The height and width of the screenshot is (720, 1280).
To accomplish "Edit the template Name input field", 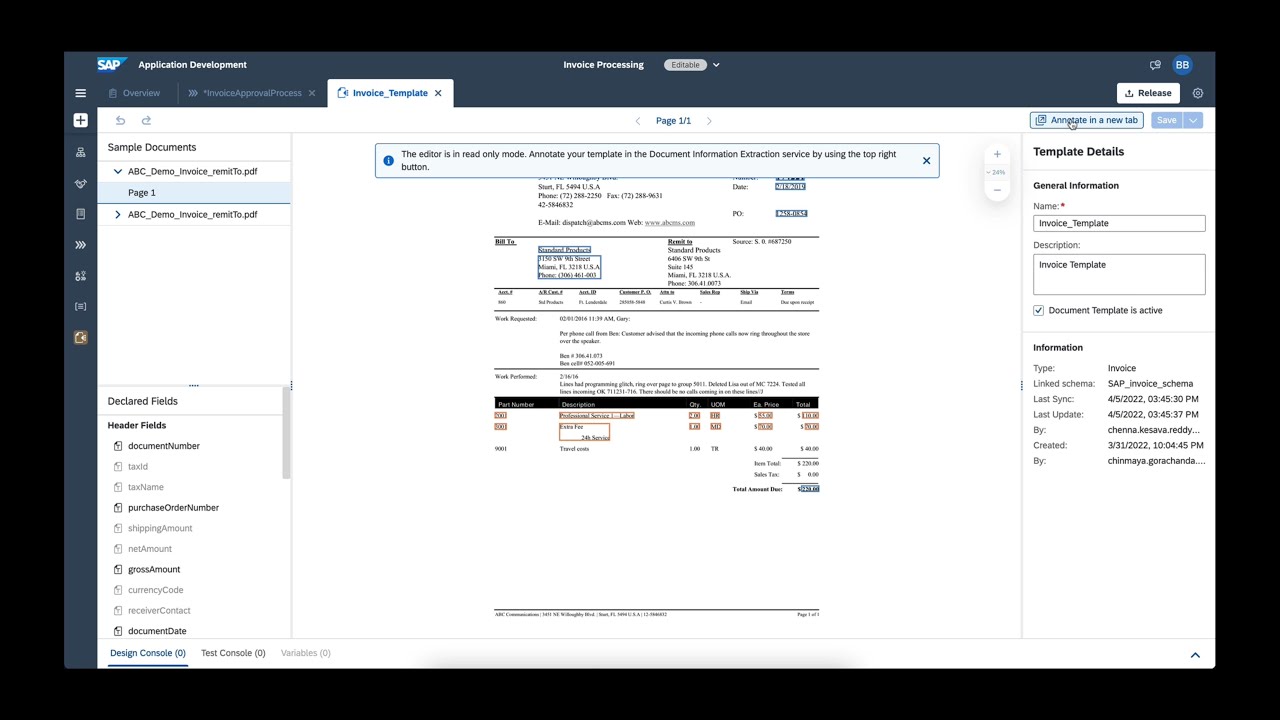I will click(1119, 224).
